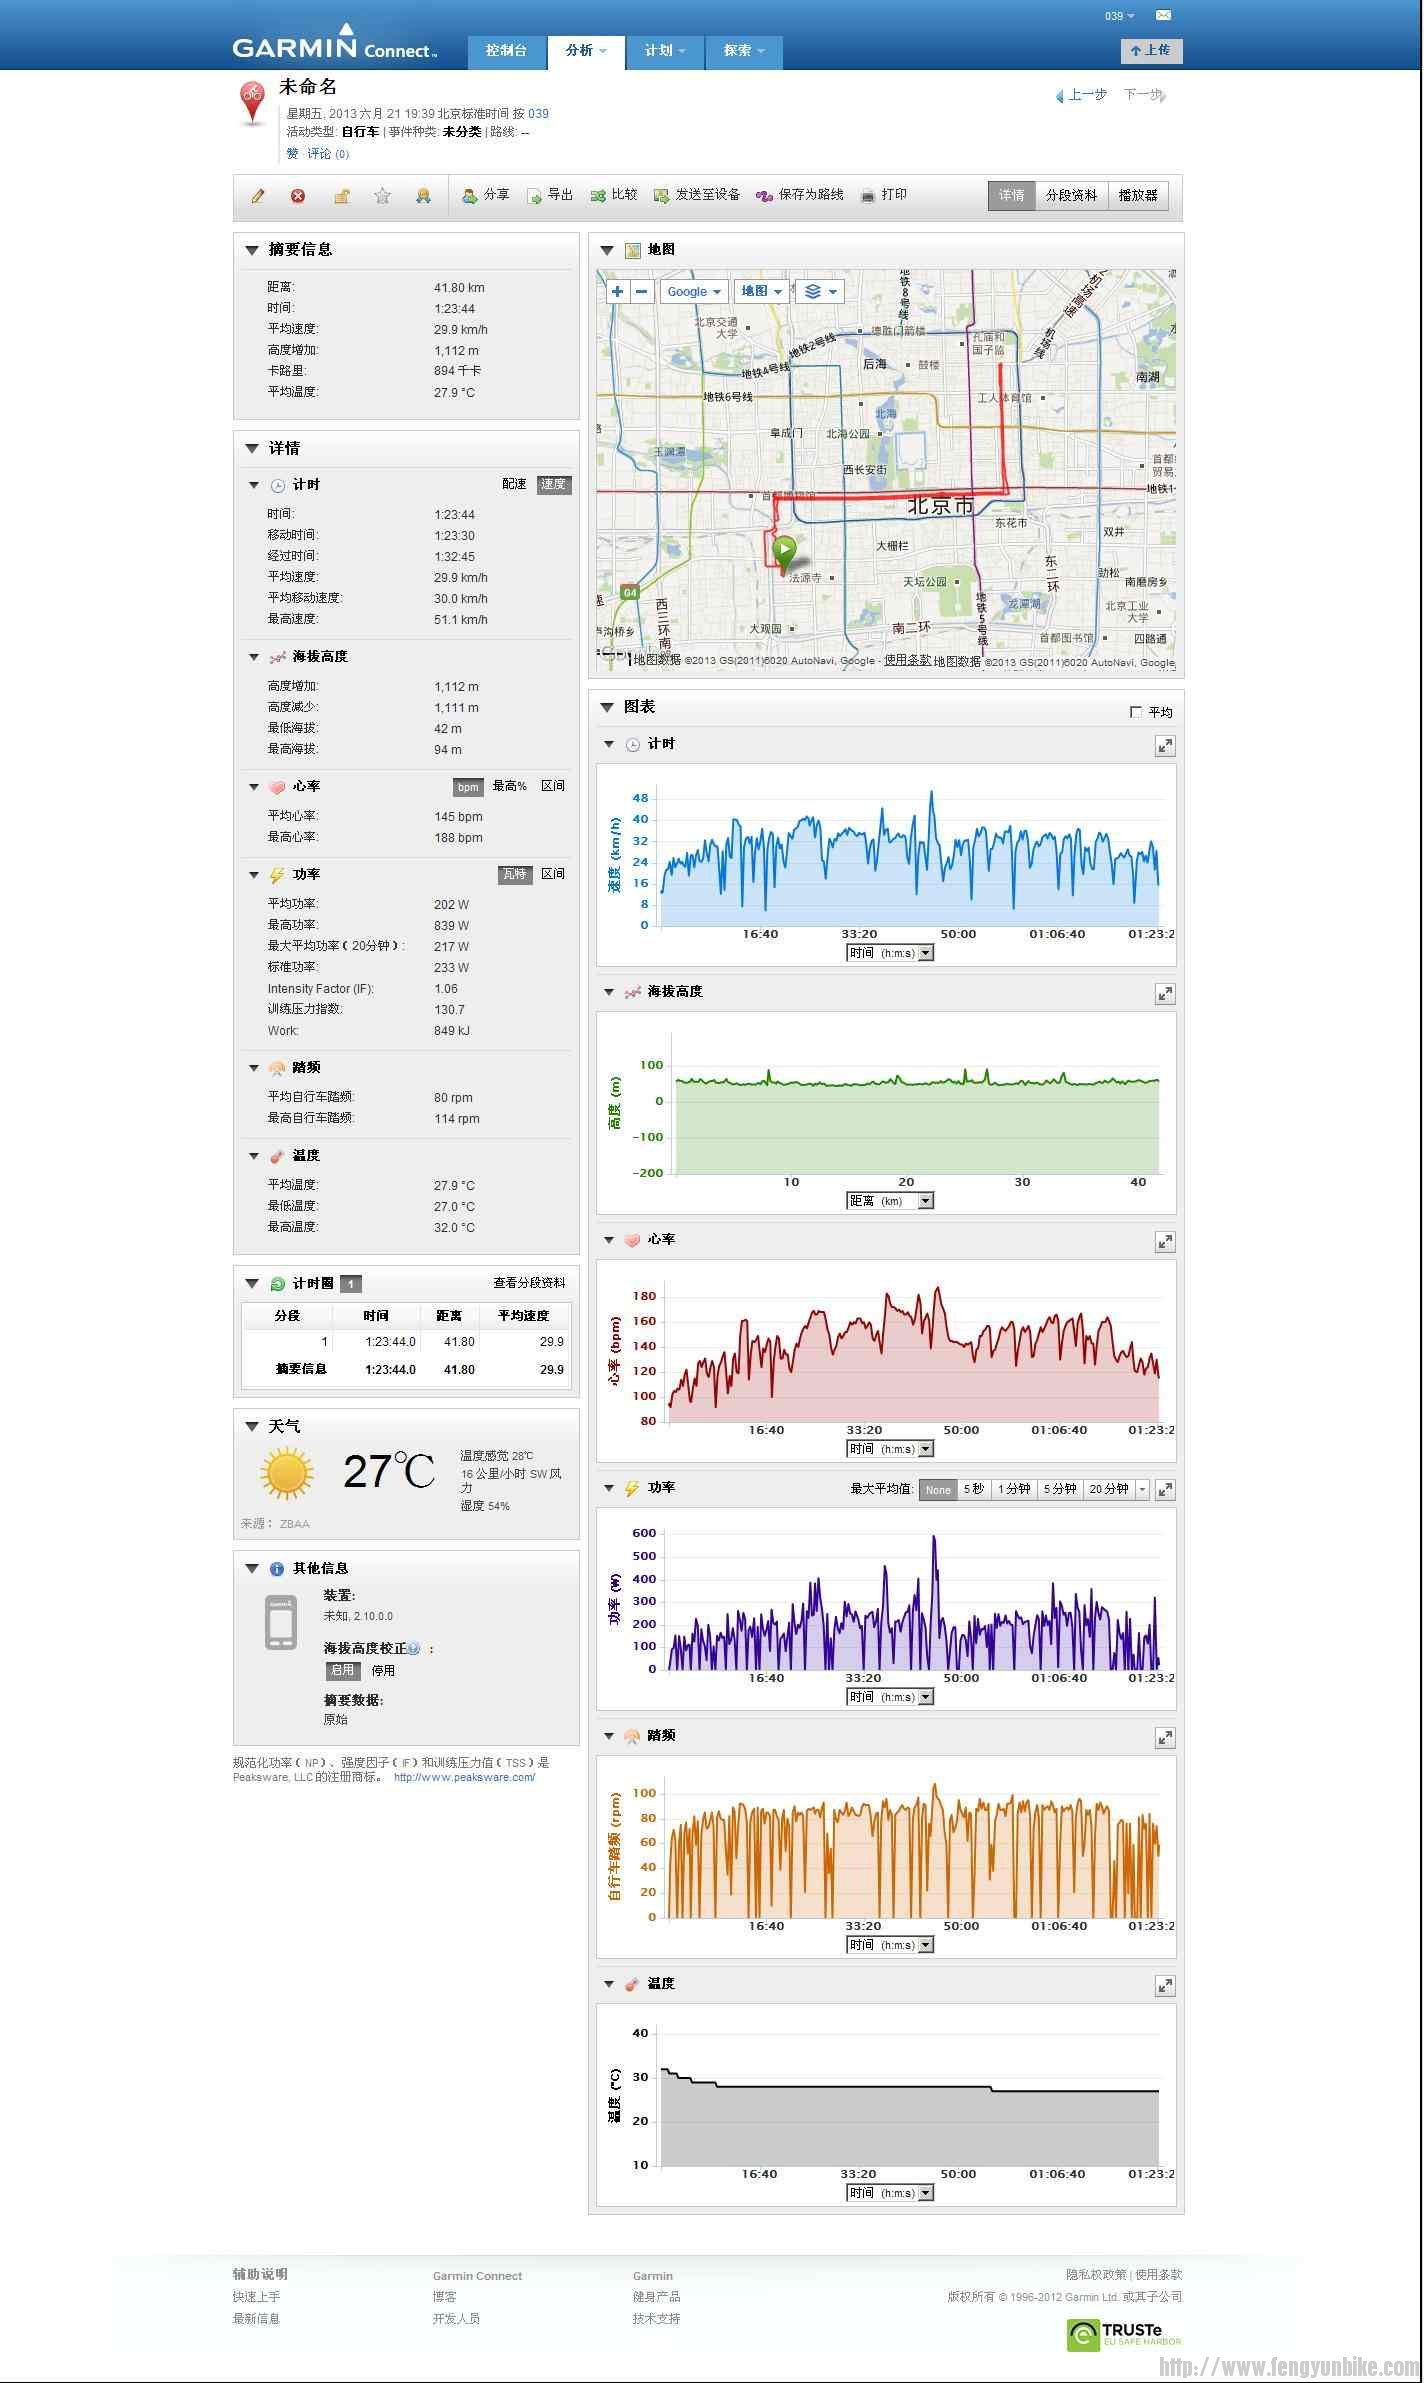Click 导出 export button
Viewport: 1424px width, 2383px height.
(550, 195)
